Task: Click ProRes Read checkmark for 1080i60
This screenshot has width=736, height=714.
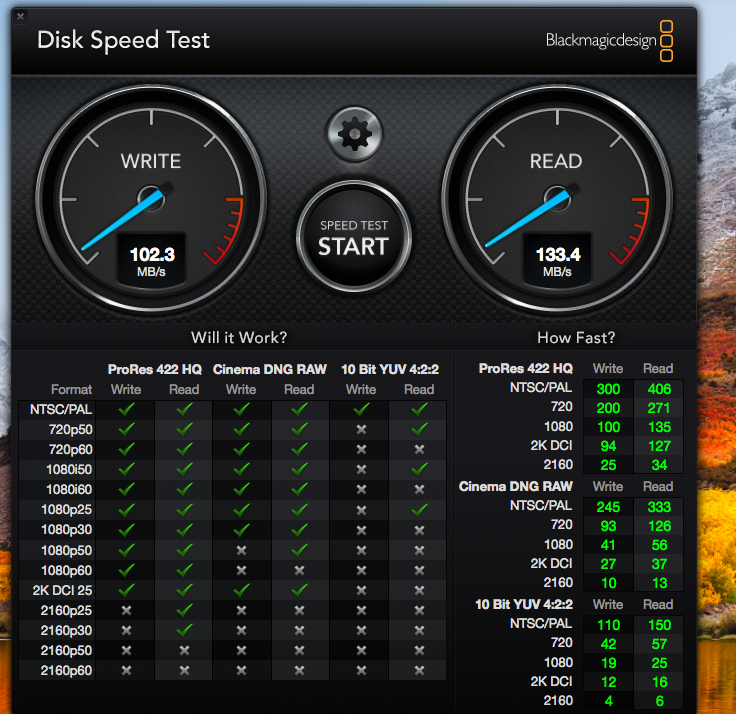Action: [184, 489]
